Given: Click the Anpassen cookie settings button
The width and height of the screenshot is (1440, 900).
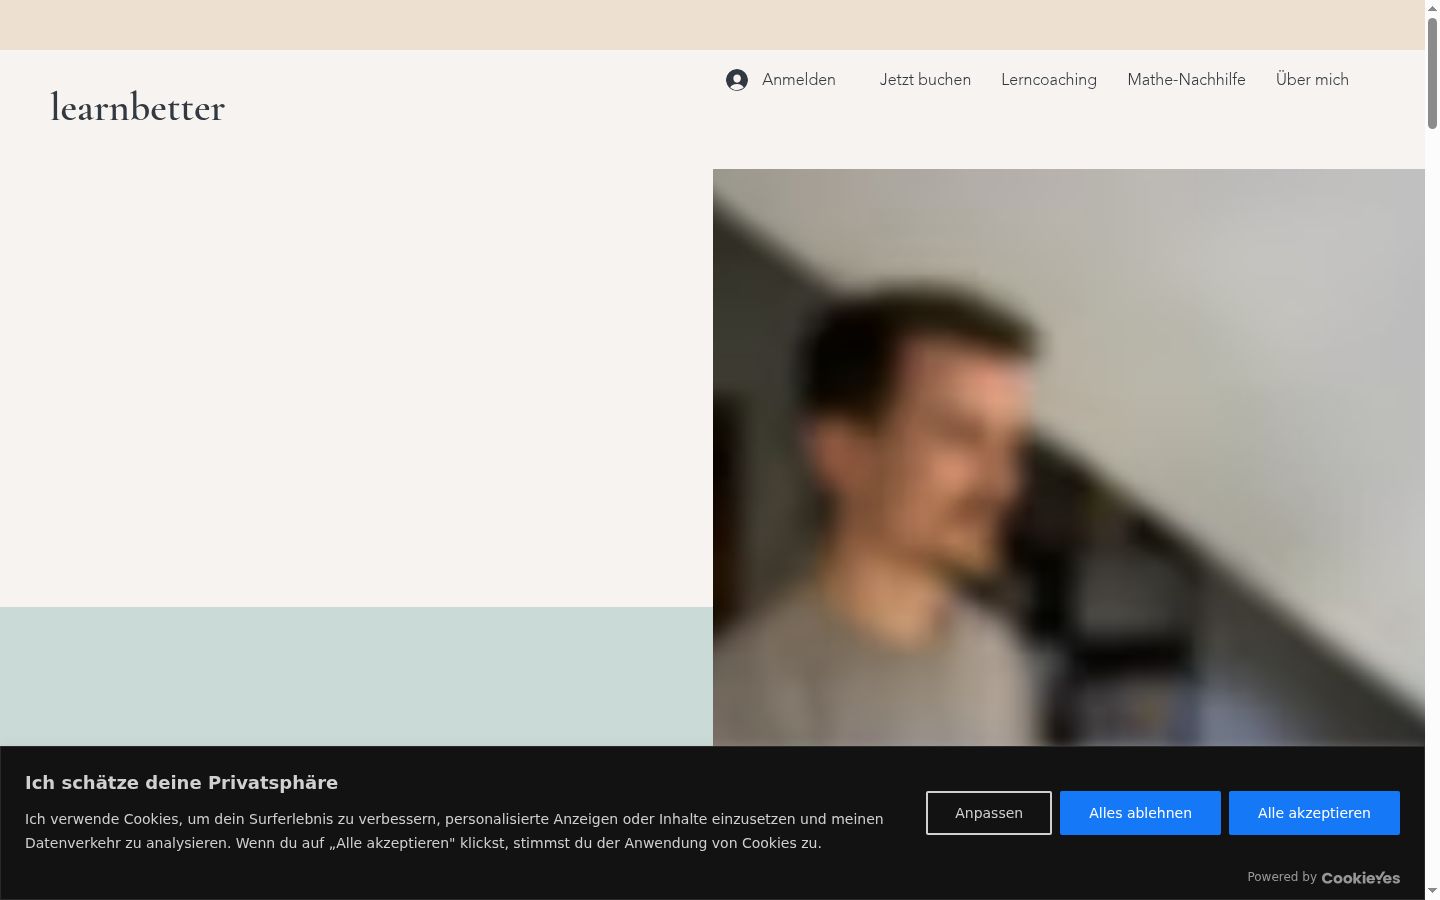Looking at the screenshot, I should coord(989,813).
